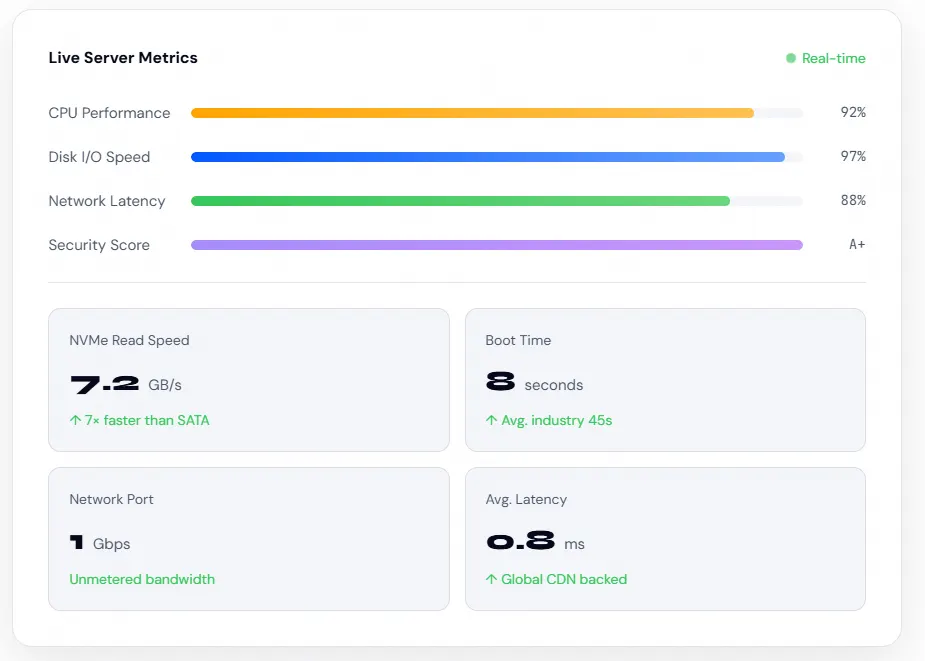Click the 0.8 latency value

[x=520, y=541]
